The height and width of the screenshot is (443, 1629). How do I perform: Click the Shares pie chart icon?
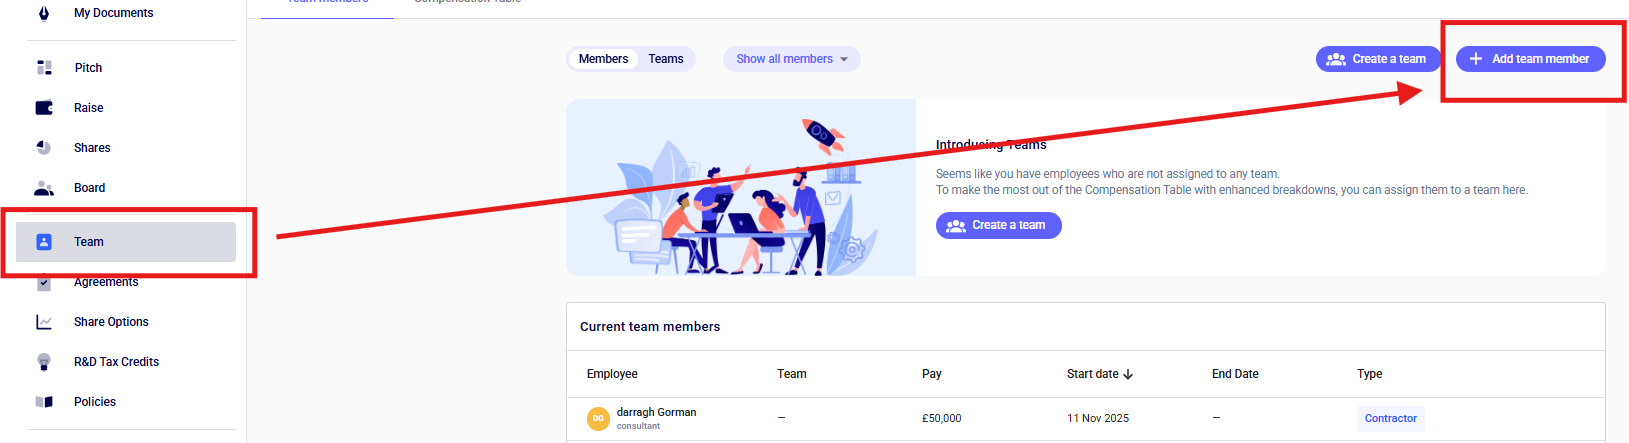click(44, 148)
